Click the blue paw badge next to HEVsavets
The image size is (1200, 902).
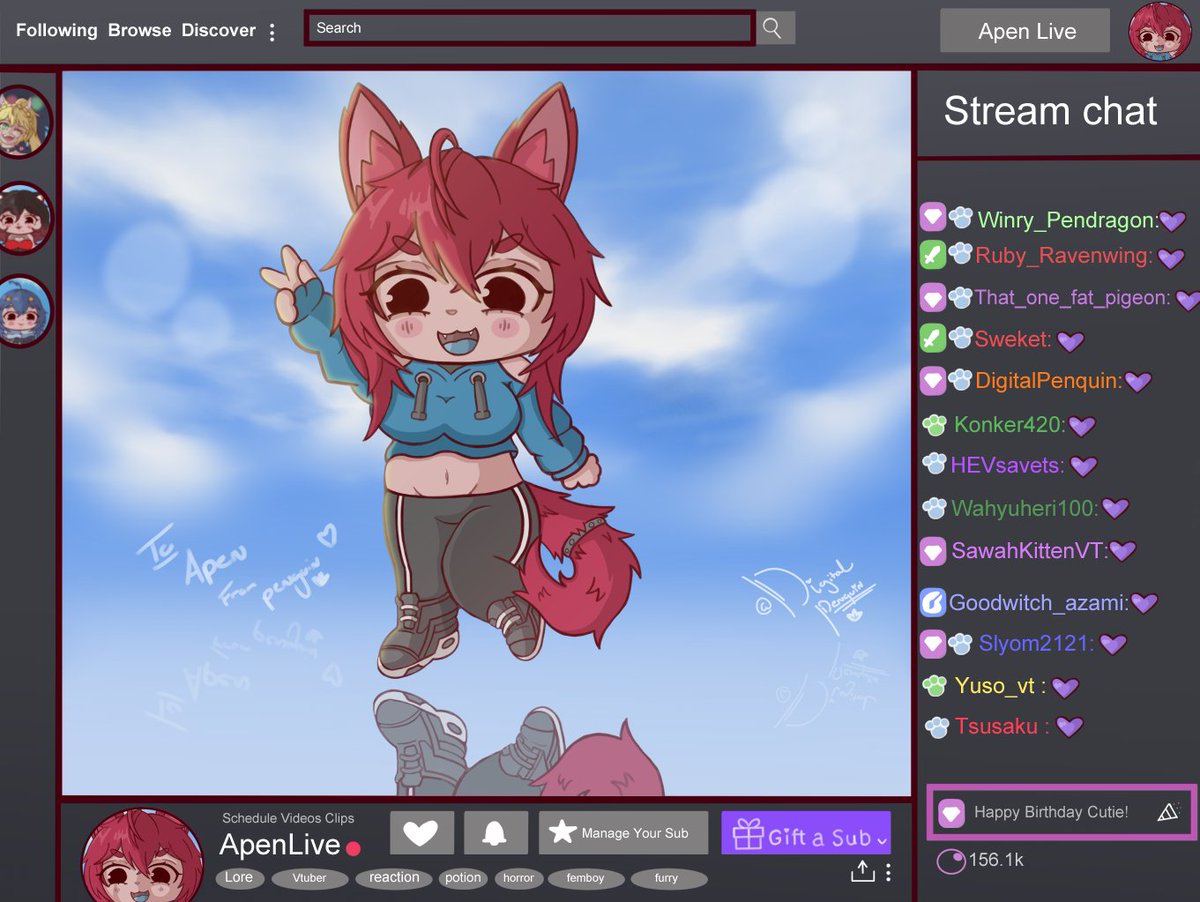coord(934,464)
